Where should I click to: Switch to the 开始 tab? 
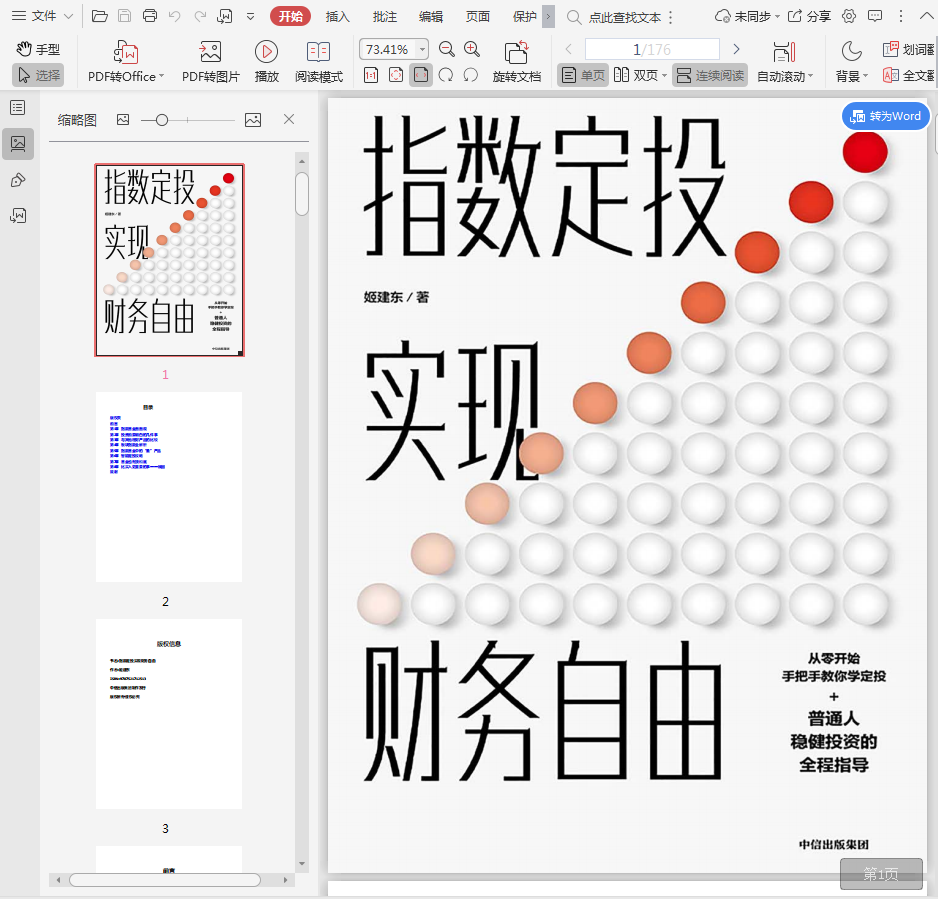tap(290, 16)
